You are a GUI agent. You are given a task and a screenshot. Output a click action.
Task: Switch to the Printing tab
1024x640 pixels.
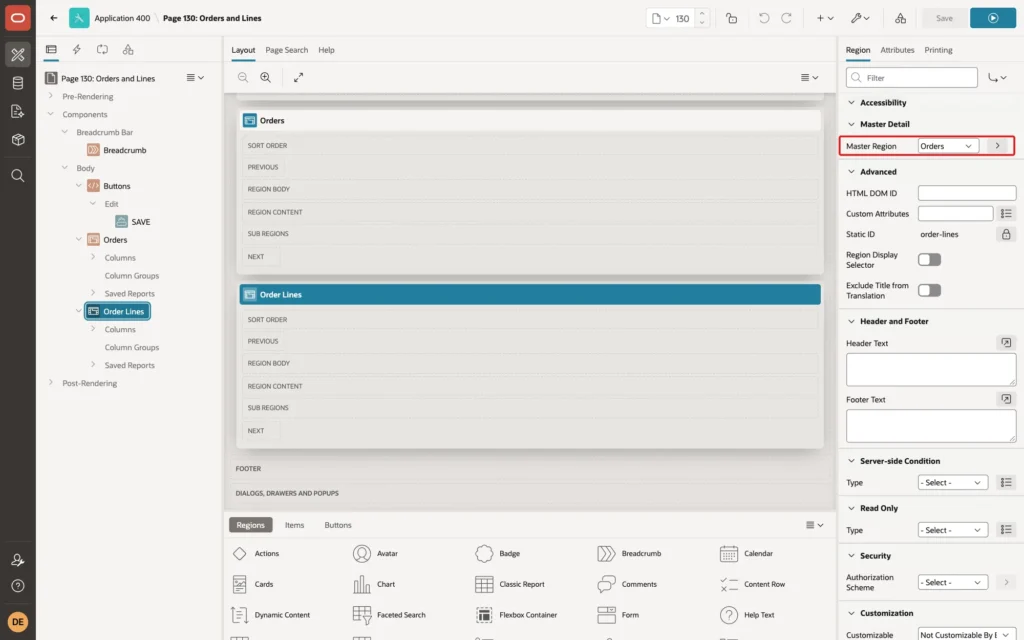pos(938,50)
